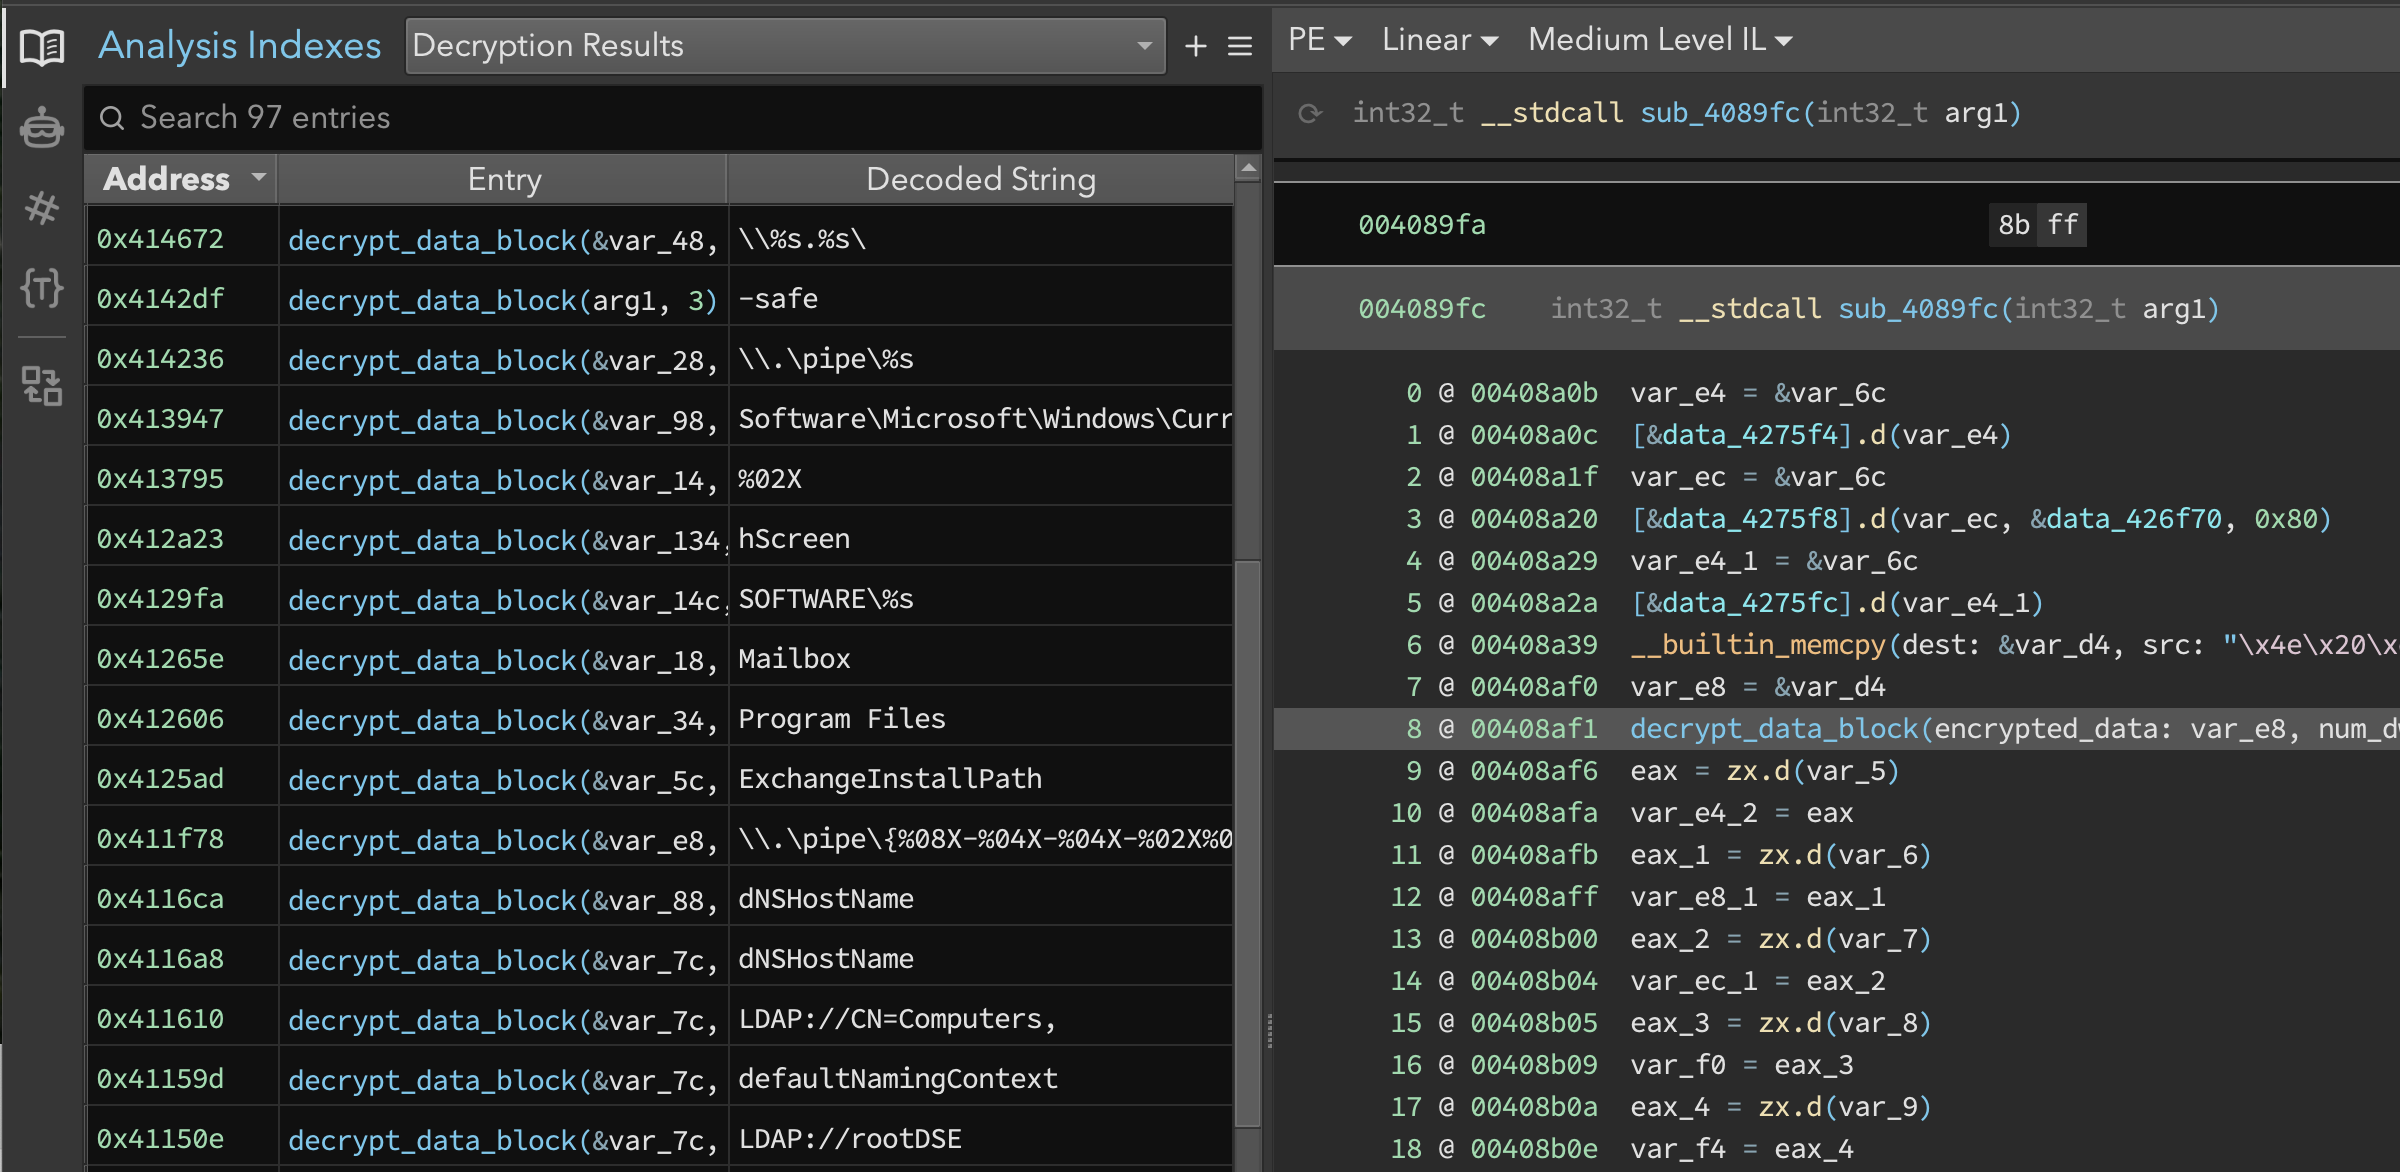Add a new index with plus icon

1195,46
